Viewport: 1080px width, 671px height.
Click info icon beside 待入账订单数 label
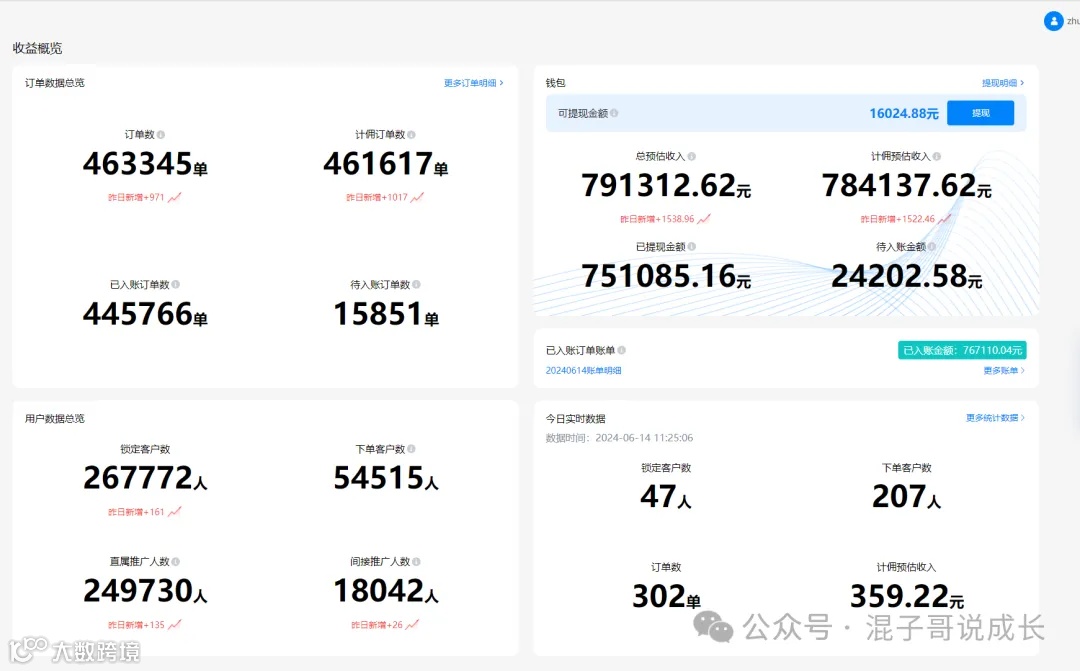(416, 284)
